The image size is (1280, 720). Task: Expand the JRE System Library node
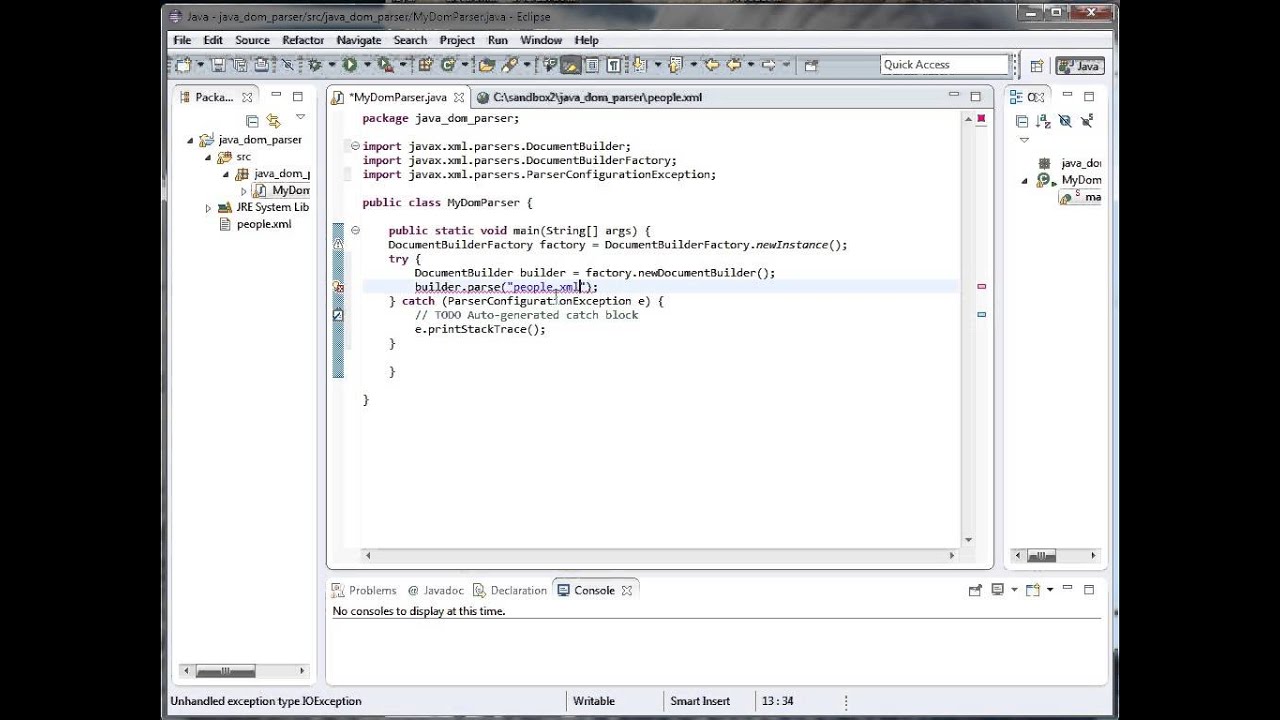point(208,208)
